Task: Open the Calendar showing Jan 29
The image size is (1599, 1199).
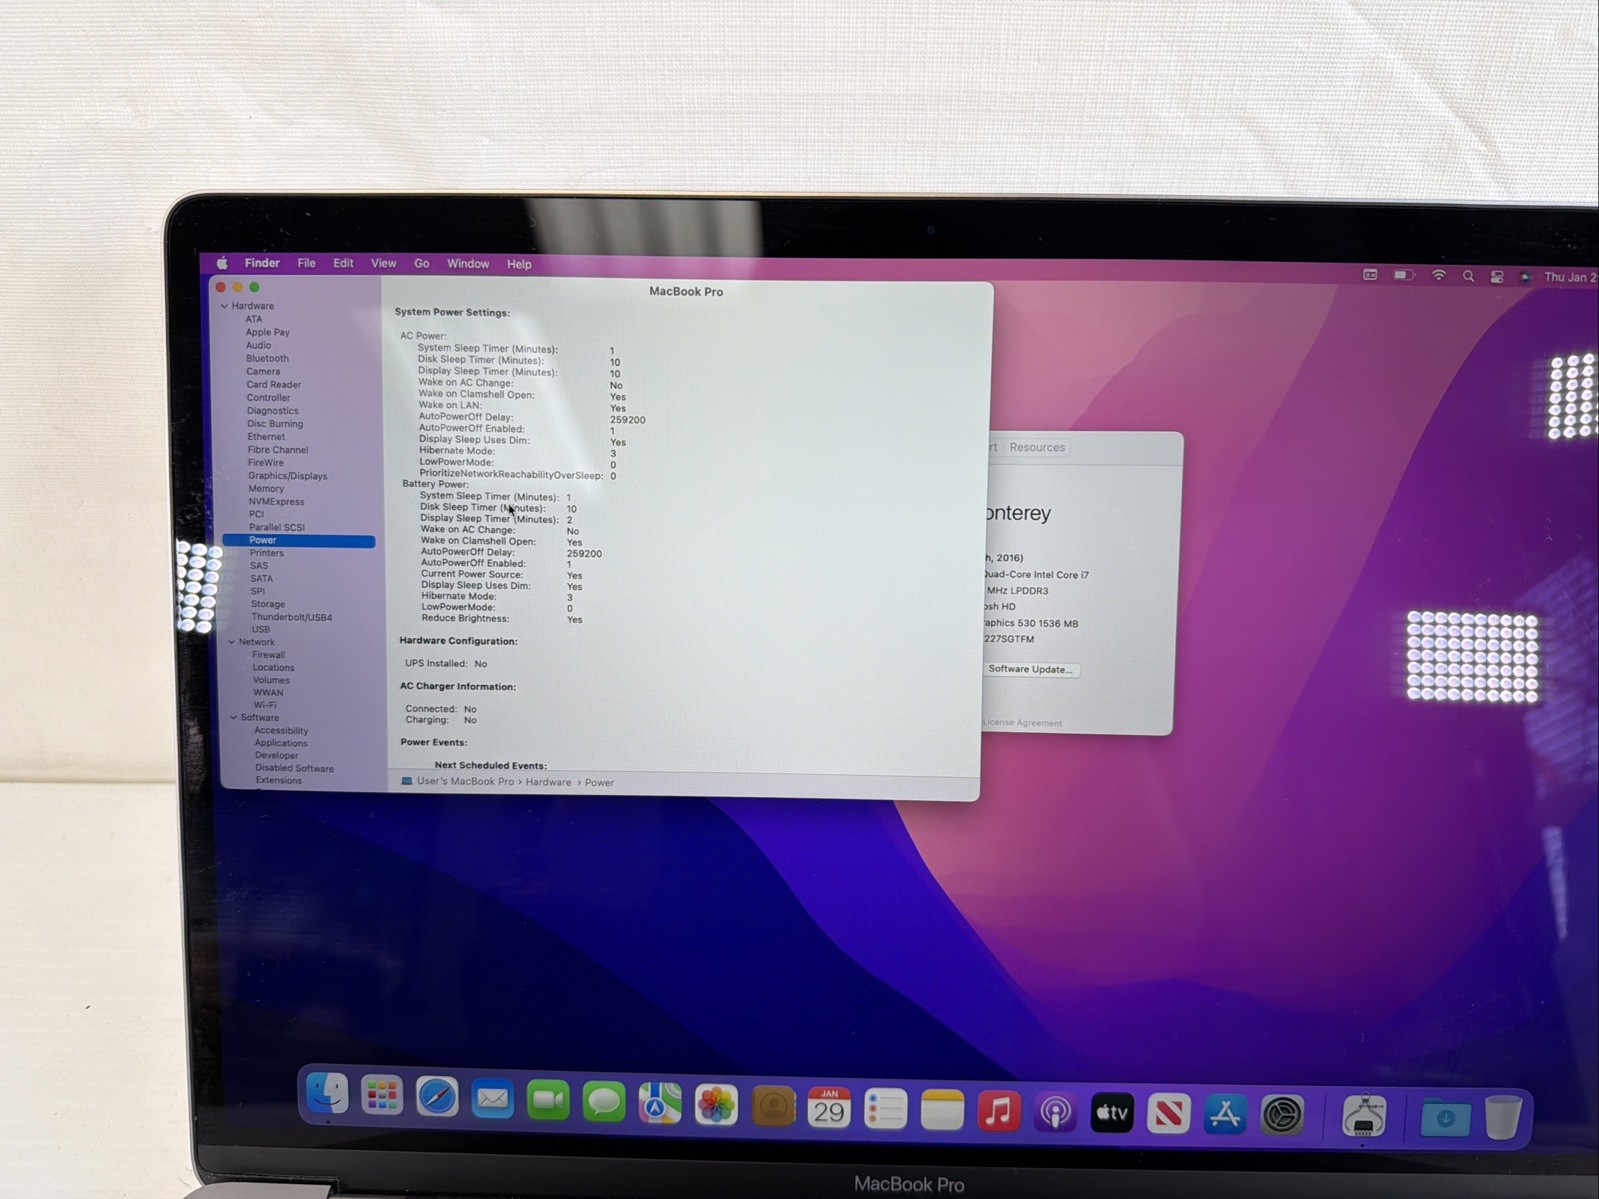Action: pos(829,1108)
